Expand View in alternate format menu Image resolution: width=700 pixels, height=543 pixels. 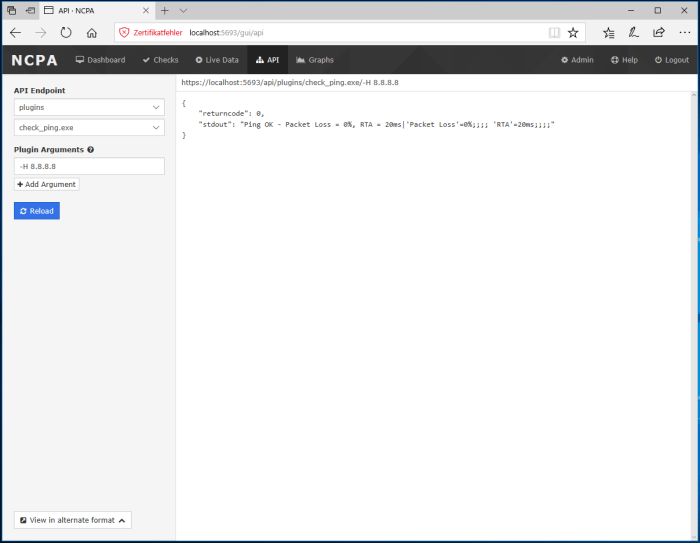73,520
